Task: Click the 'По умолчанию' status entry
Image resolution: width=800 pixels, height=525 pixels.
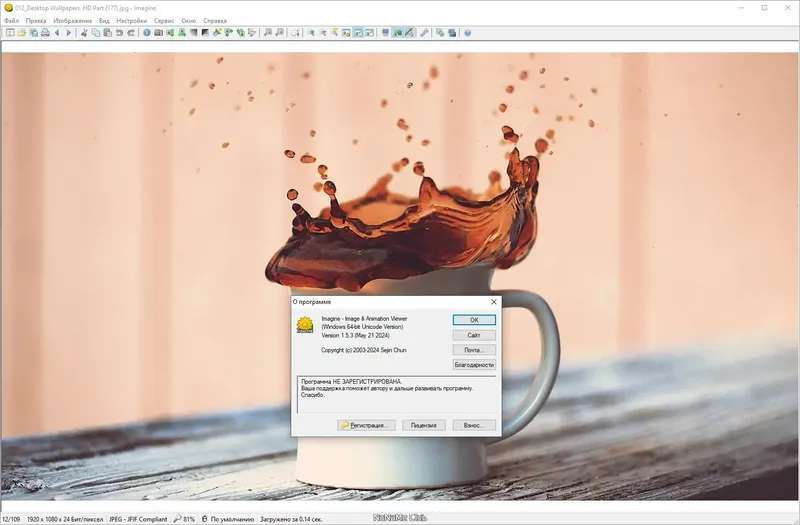Action: pos(228,519)
